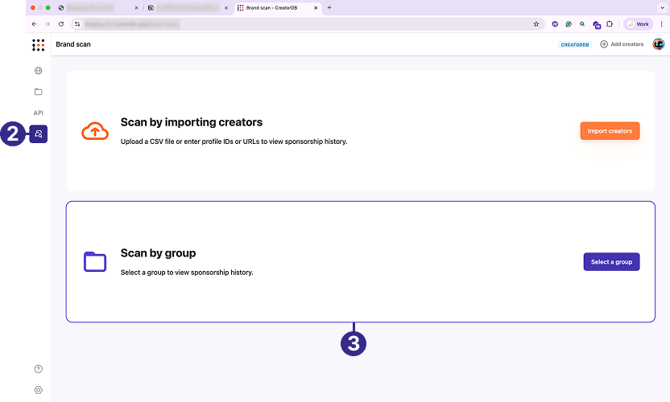This screenshot has width=670, height=402.
Task: Open the folder groups icon in sidebar
Action: (x=38, y=92)
